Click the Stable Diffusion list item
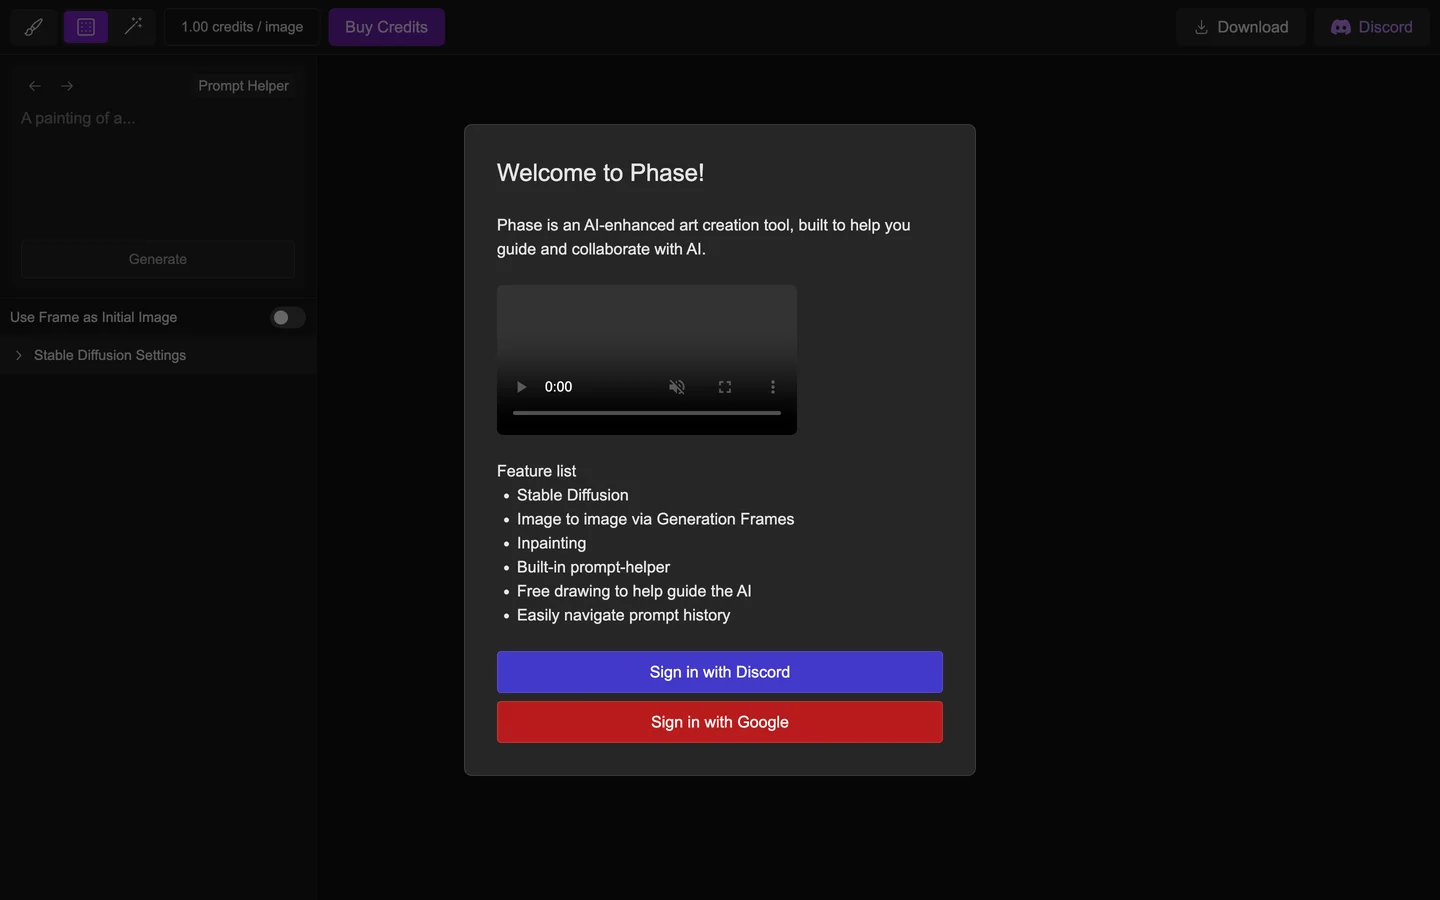 pyautogui.click(x=573, y=495)
